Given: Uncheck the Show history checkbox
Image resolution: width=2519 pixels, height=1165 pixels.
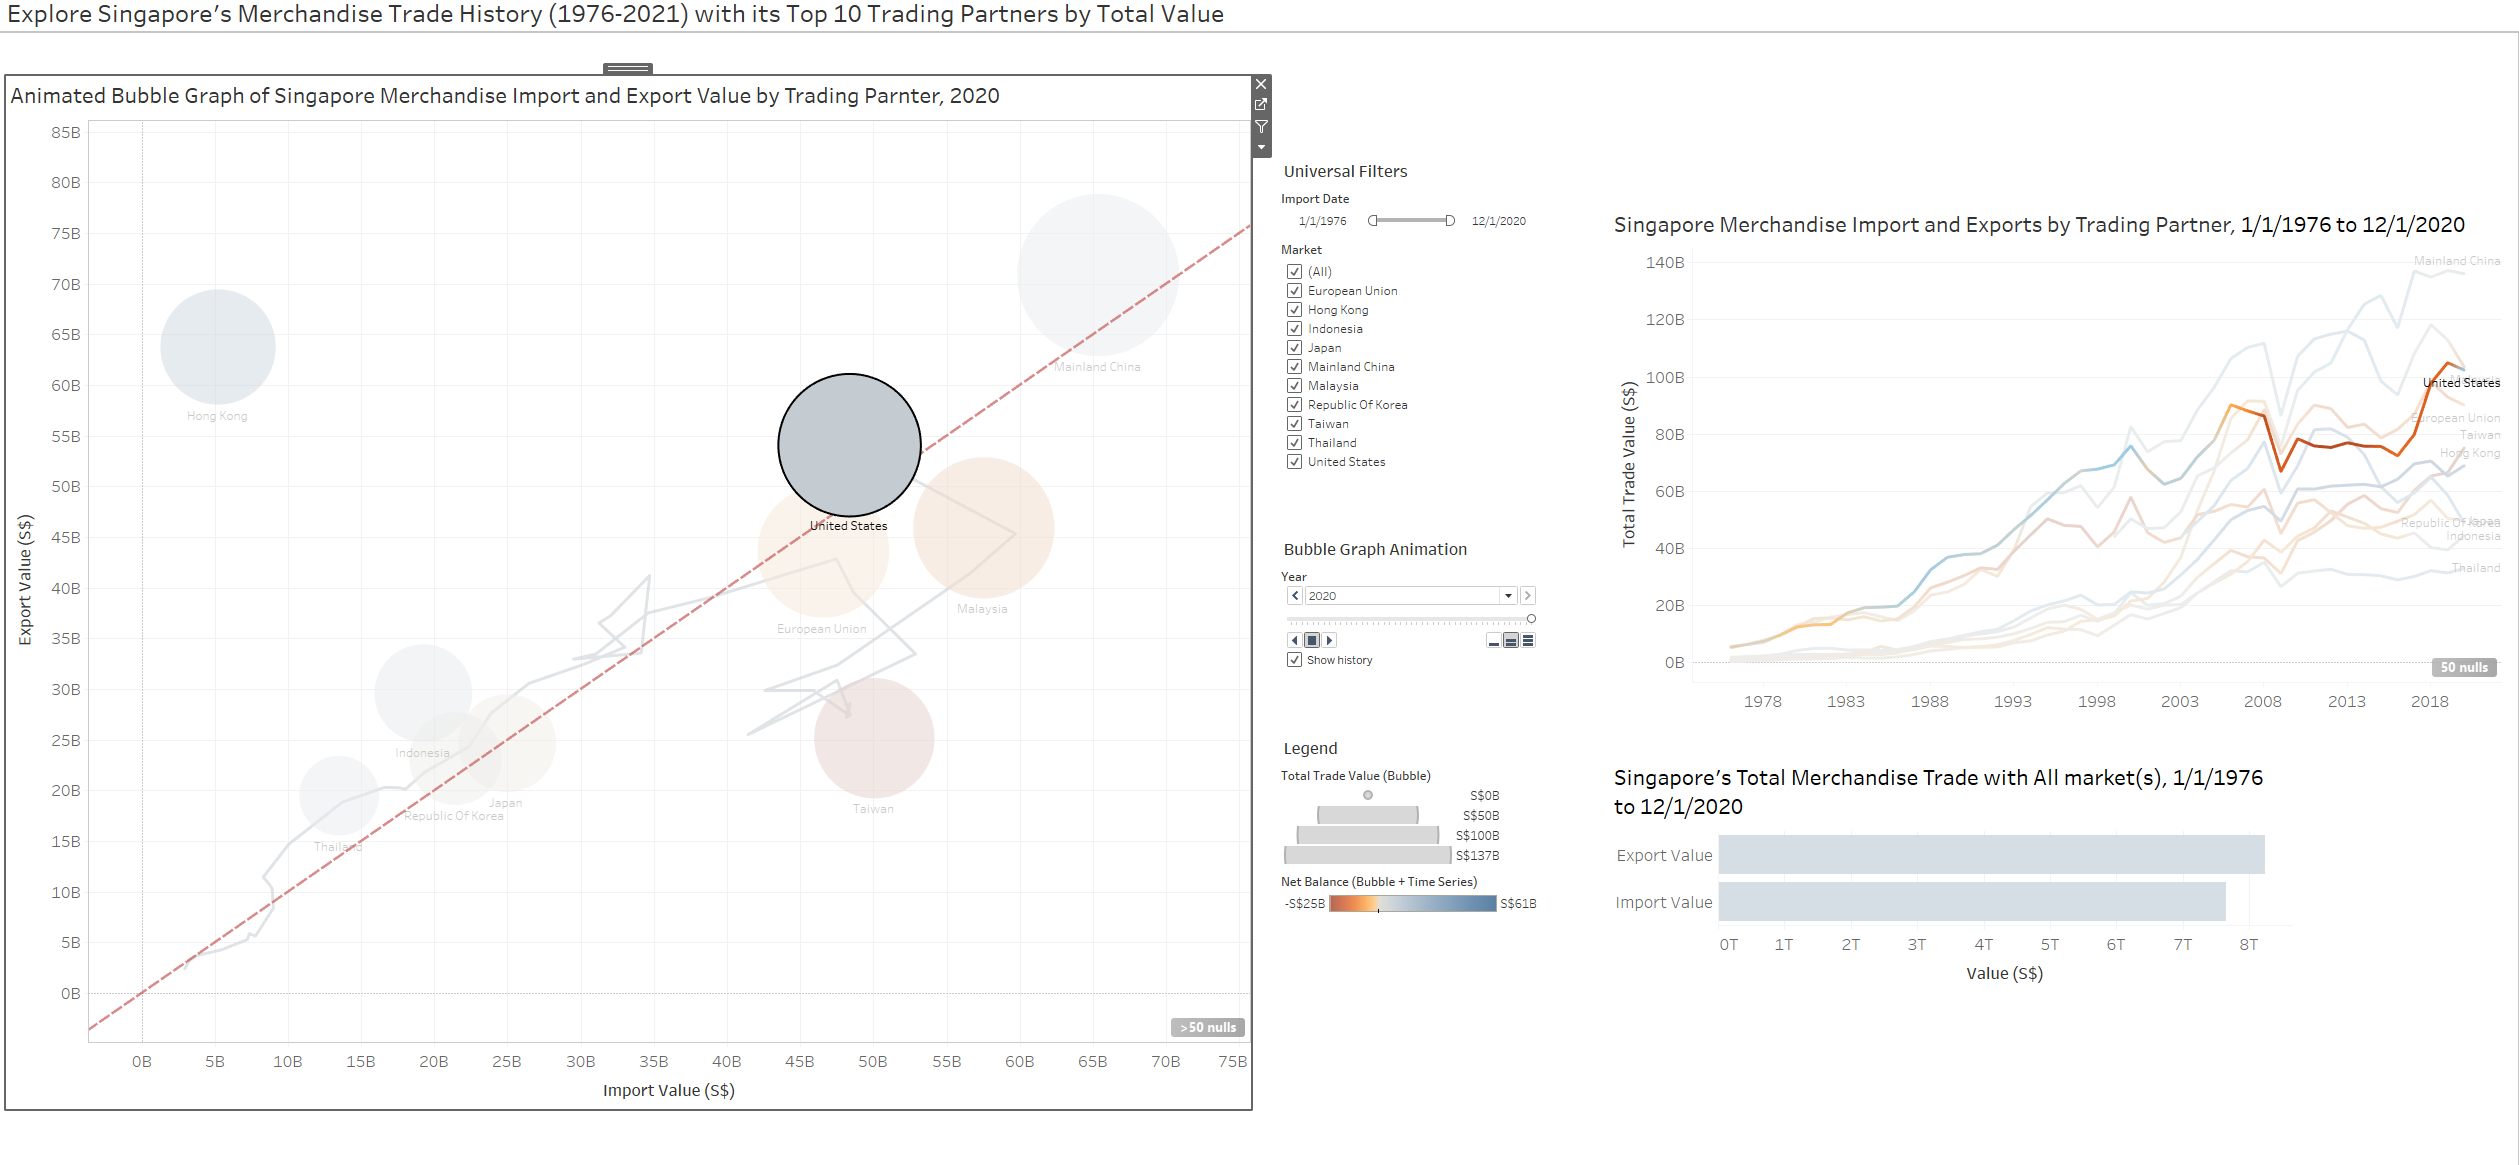Looking at the screenshot, I should (x=1295, y=660).
